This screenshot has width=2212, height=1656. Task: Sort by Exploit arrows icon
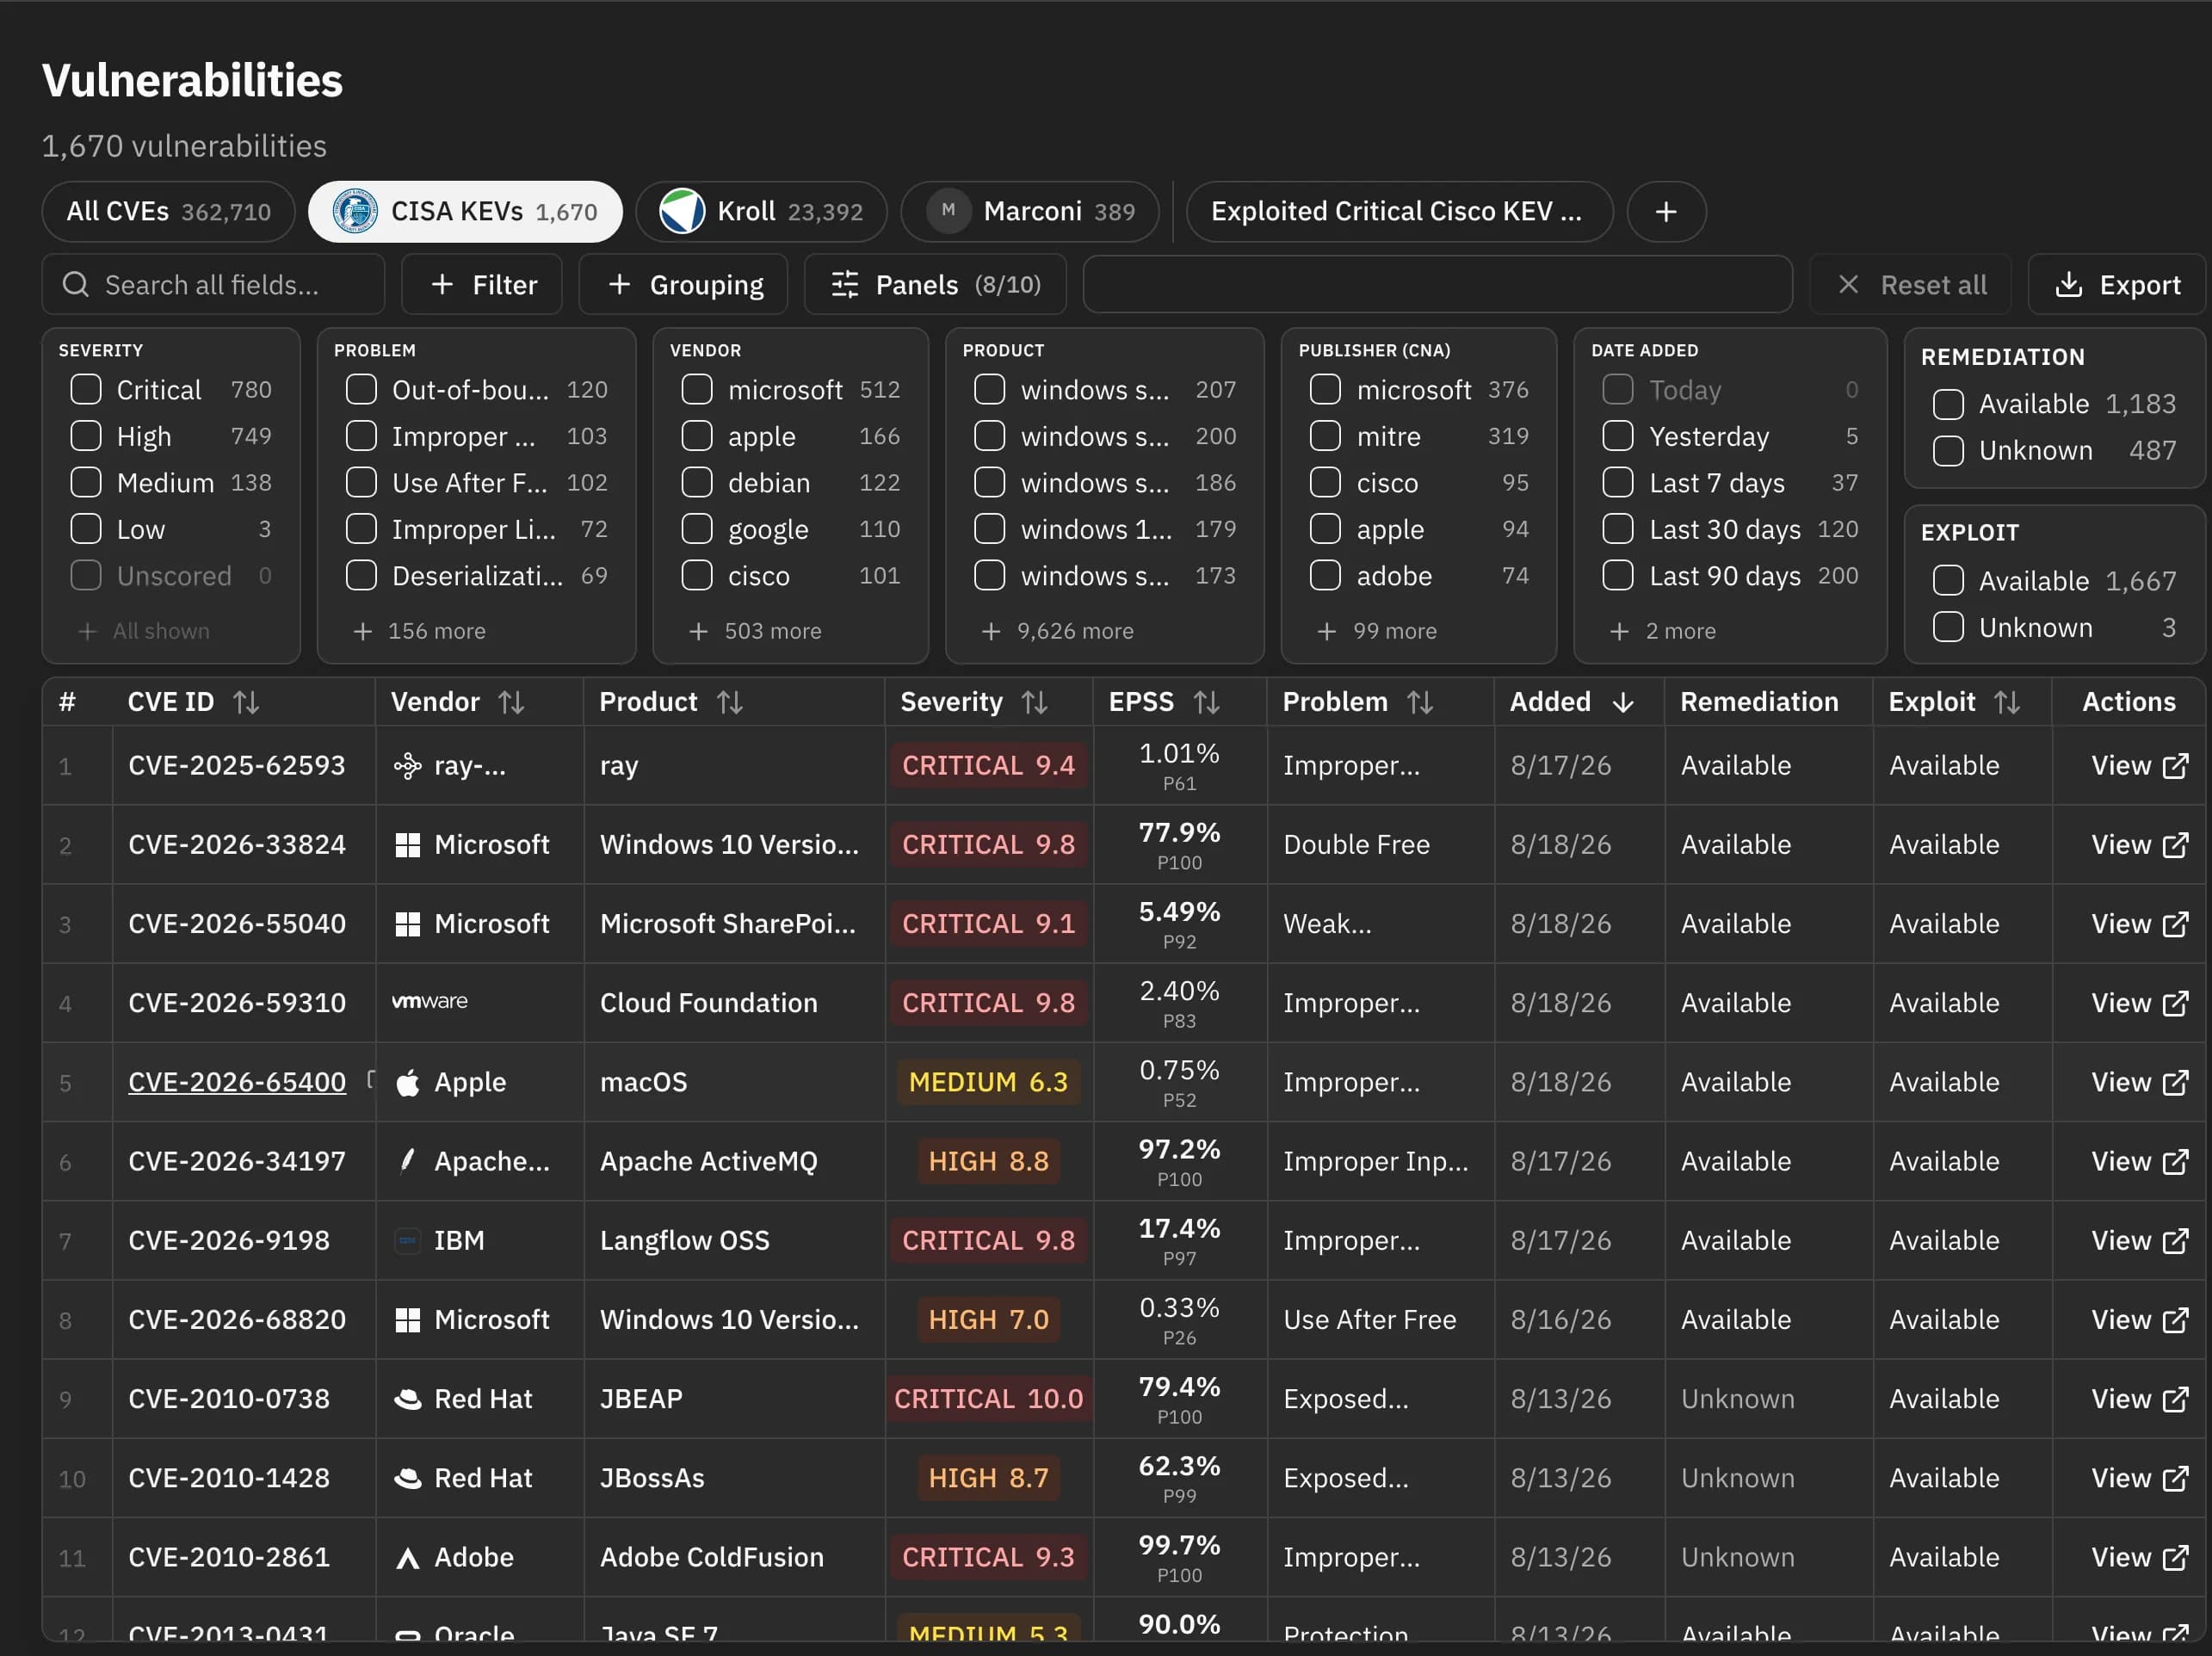(x=2006, y=702)
